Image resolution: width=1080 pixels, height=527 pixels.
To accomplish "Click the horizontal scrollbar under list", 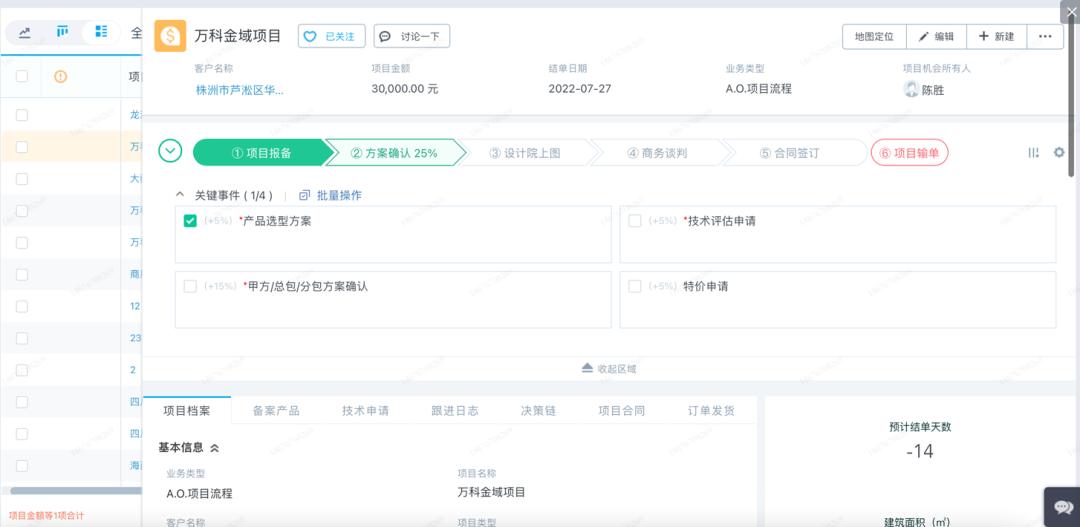I will (76, 490).
